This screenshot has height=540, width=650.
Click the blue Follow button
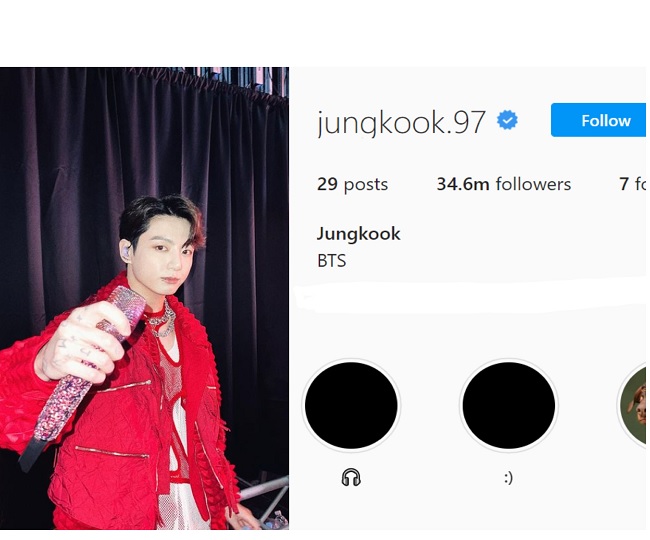pyautogui.click(x=599, y=120)
